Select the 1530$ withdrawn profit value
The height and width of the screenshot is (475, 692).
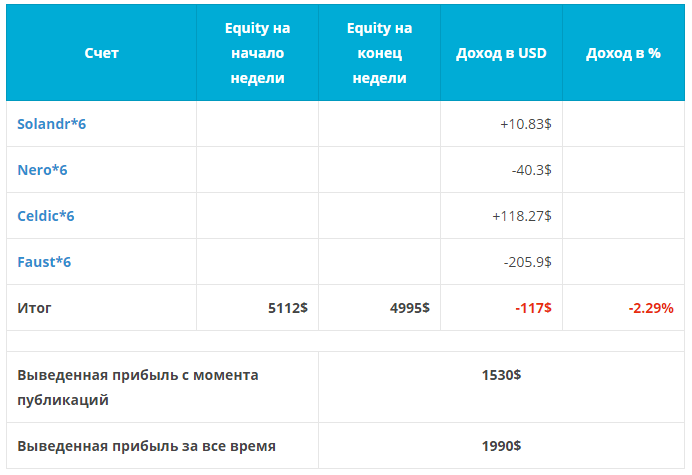click(501, 374)
